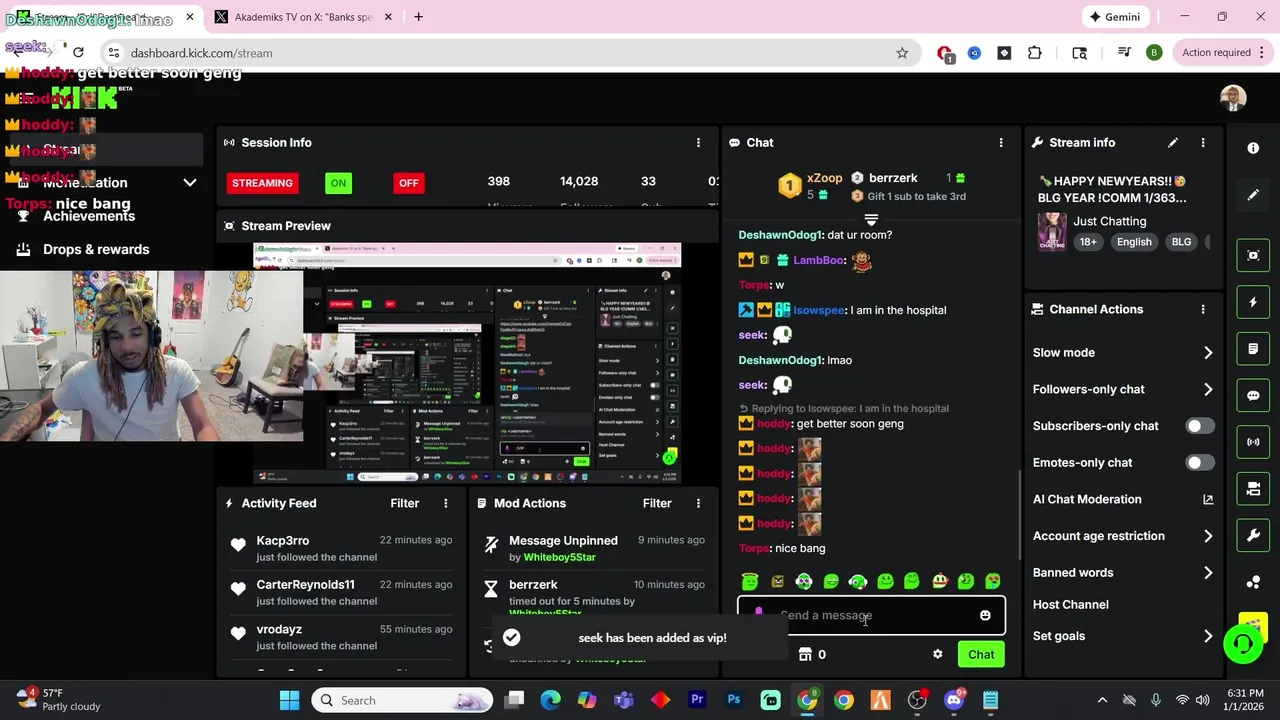Image resolution: width=1280 pixels, height=720 pixels.
Task: Click LambBoo username in chat
Action: click(818, 260)
